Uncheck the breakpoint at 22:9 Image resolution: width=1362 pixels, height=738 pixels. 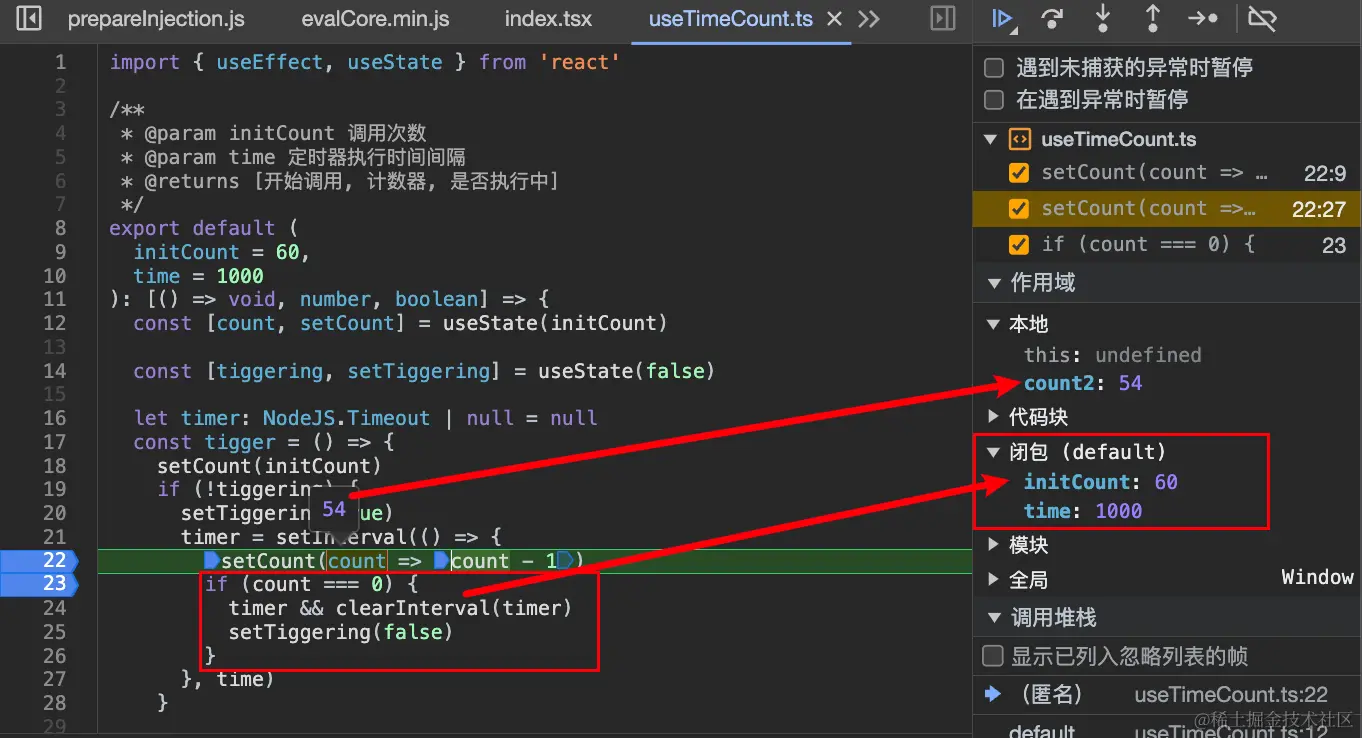point(1019,173)
